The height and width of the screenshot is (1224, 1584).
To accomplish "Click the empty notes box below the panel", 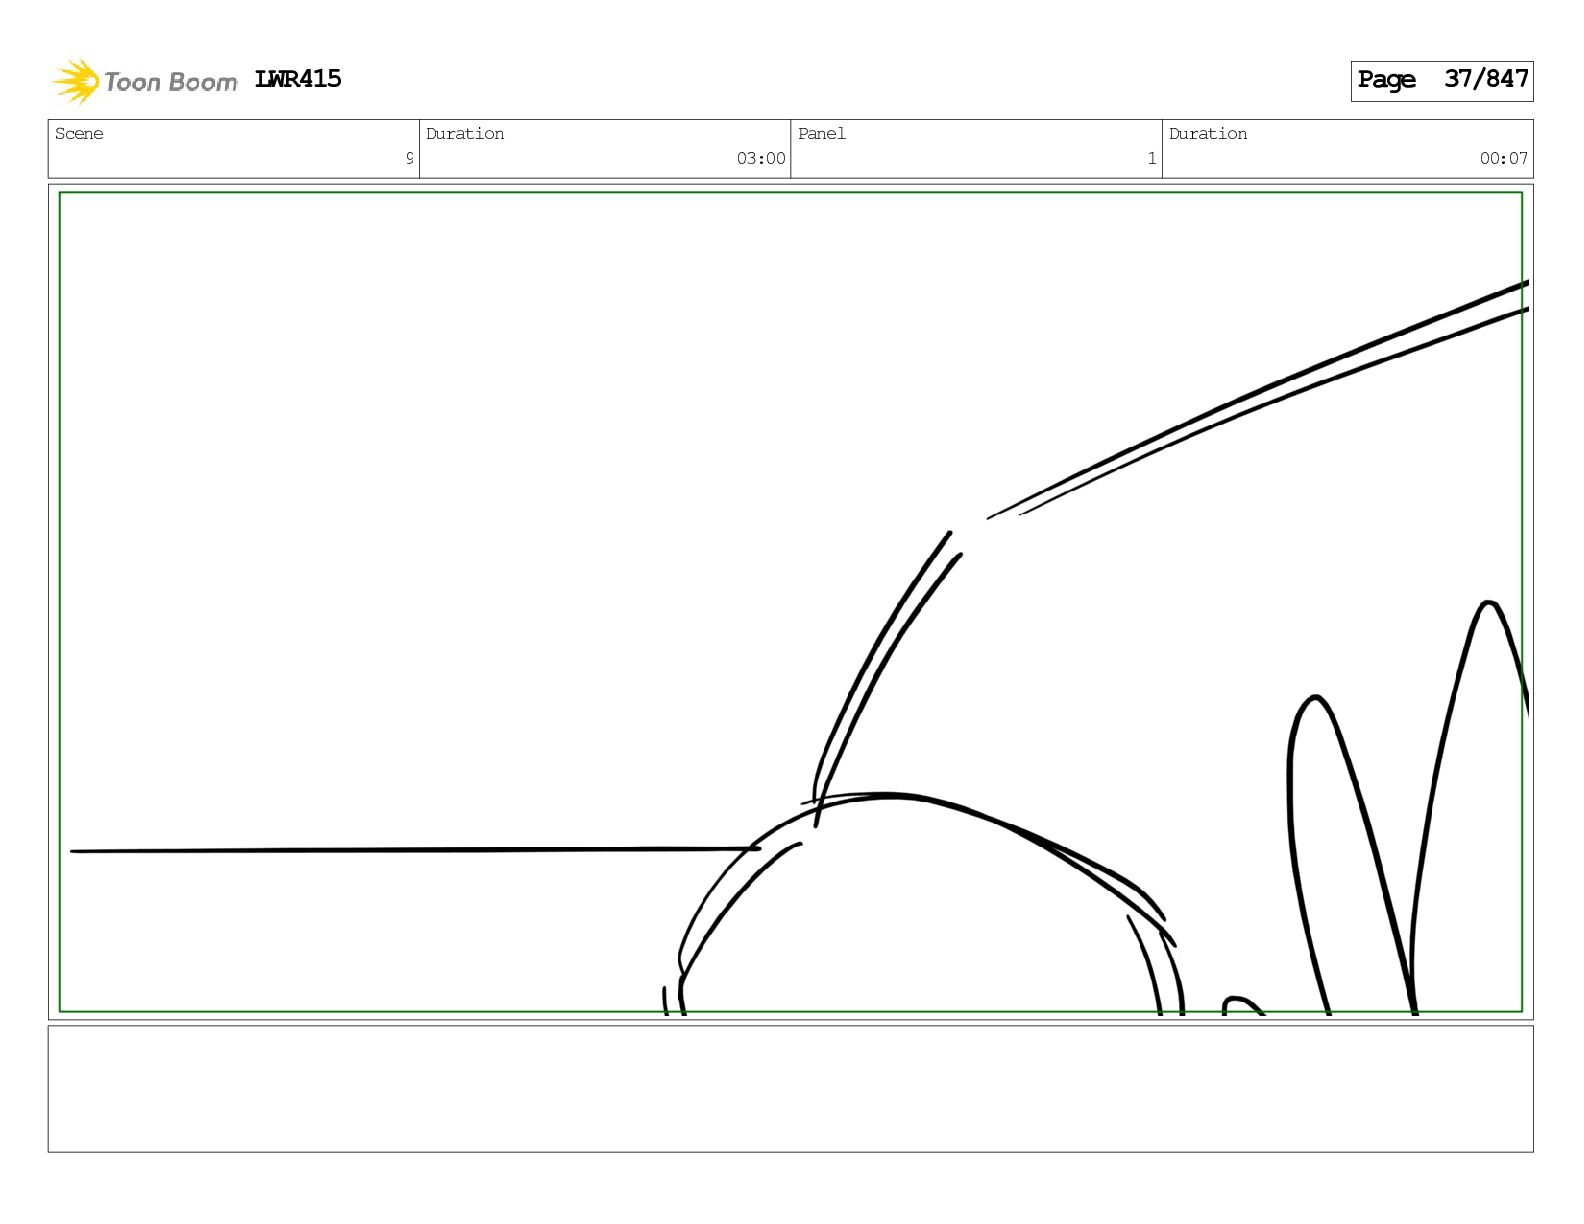I will click(x=790, y=1089).
